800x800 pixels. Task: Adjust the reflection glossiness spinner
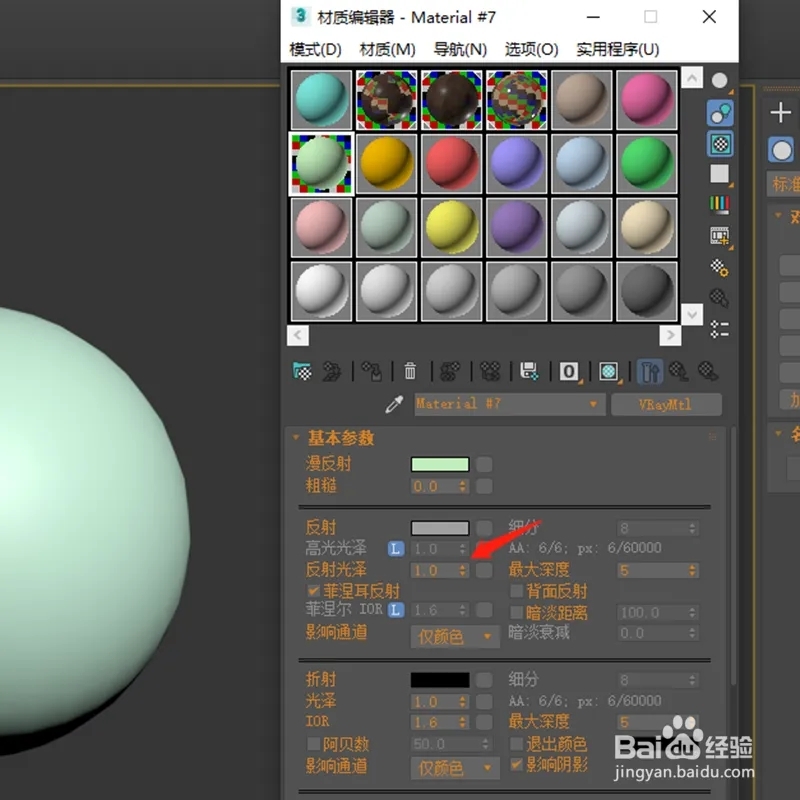tap(463, 570)
